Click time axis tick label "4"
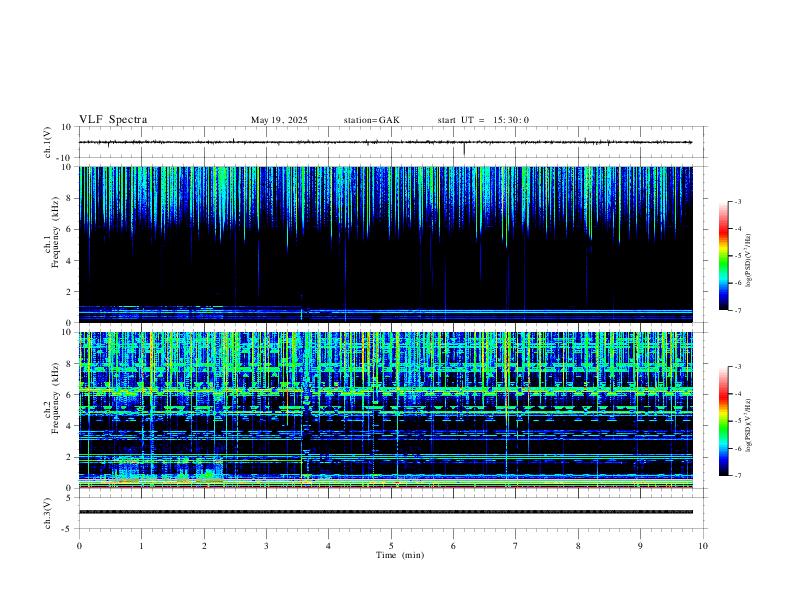 coord(329,546)
